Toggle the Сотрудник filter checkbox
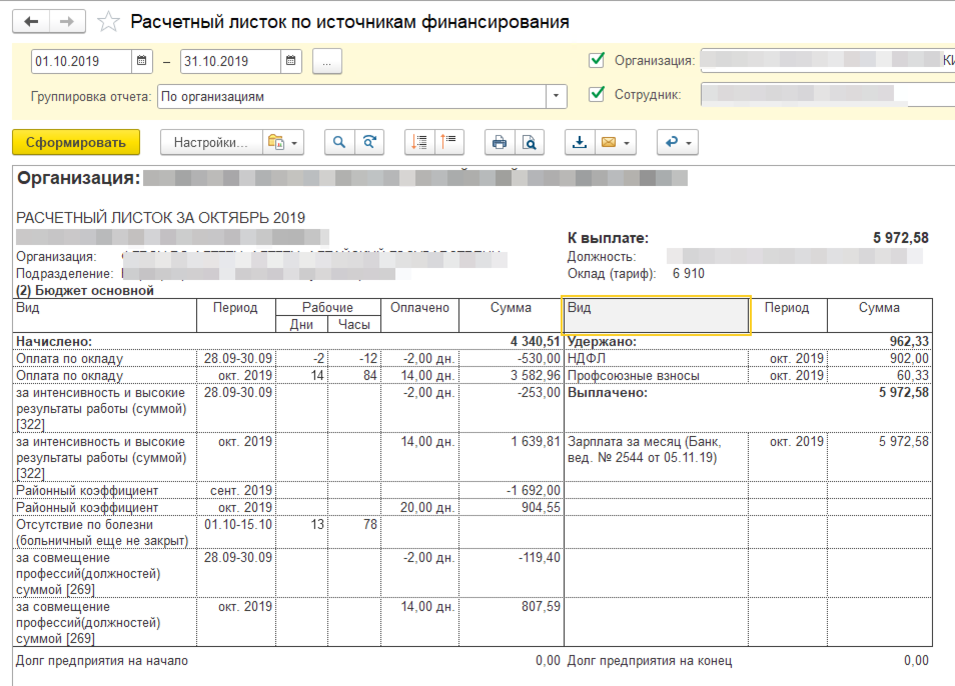 click(x=597, y=94)
